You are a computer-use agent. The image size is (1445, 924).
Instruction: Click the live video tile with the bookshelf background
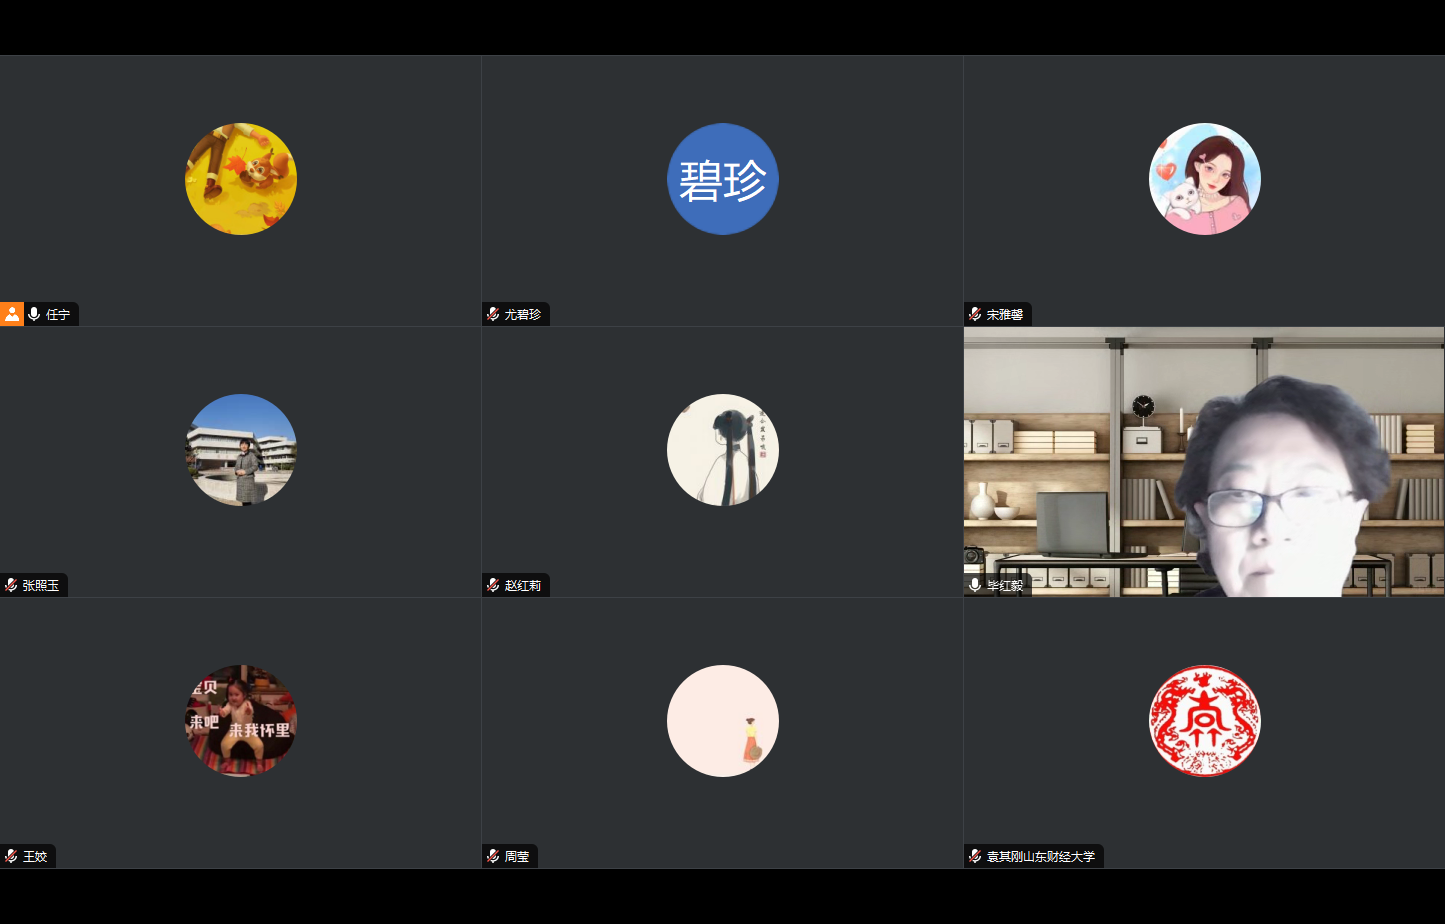pos(1204,461)
